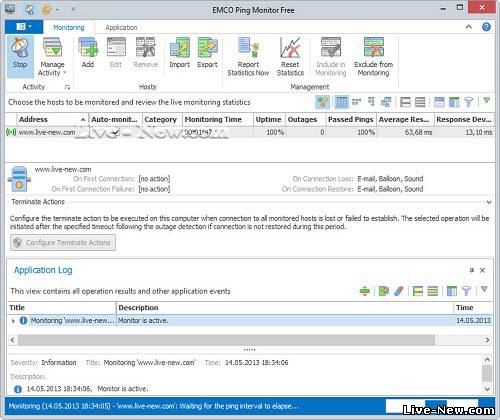Open the Manage Activity menu
Image resolution: width=500 pixels, height=420 pixels.
pyautogui.click(x=52, y=57)
